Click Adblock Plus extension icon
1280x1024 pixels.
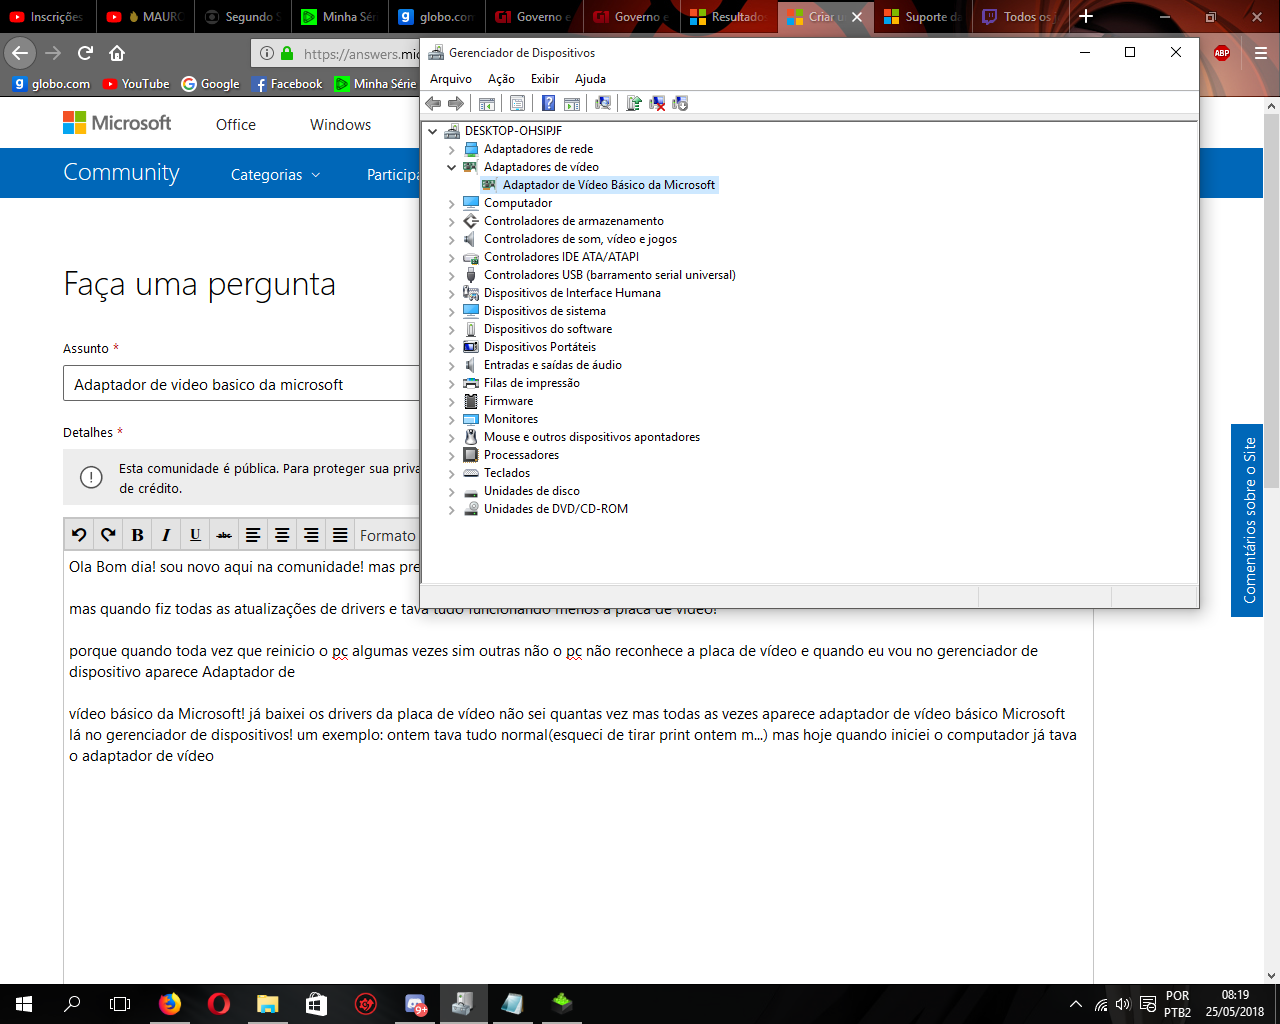1221,54
